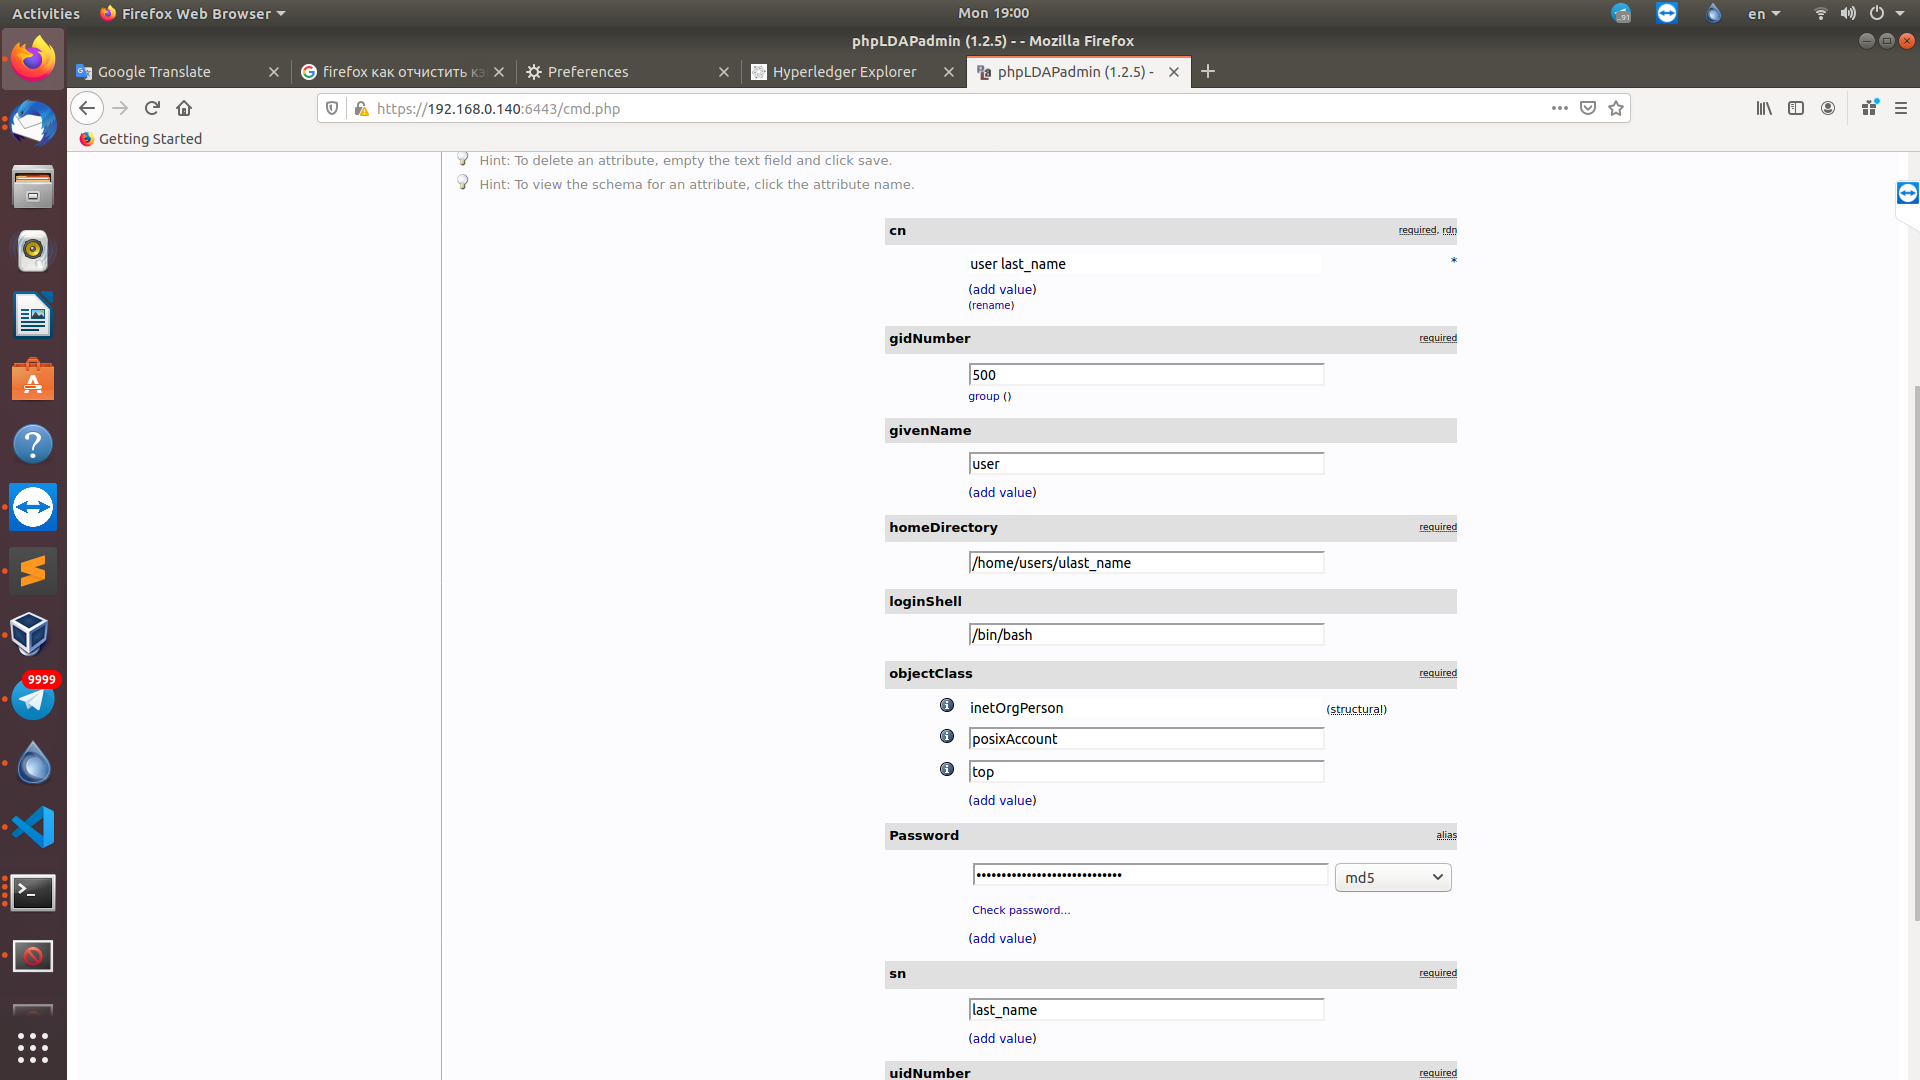Open the Firefox Library sidebar icon
Image resolution: width=1920 pixels, height=1080 pixels.
[1764, 108]
